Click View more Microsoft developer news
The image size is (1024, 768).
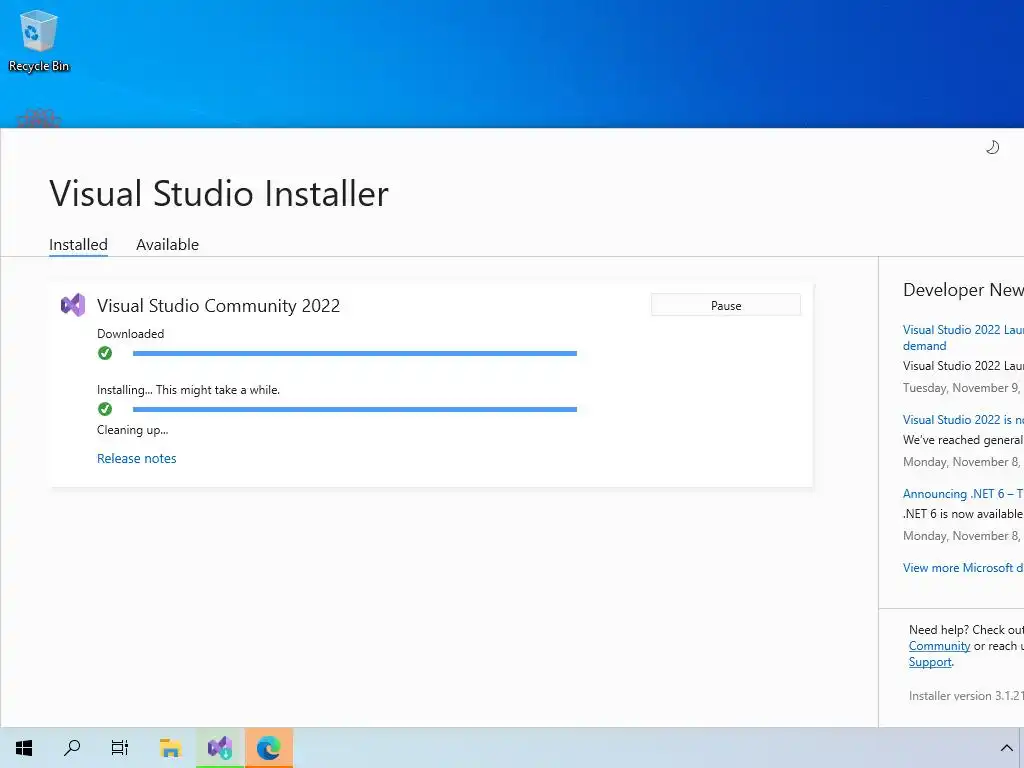point(963,568)
